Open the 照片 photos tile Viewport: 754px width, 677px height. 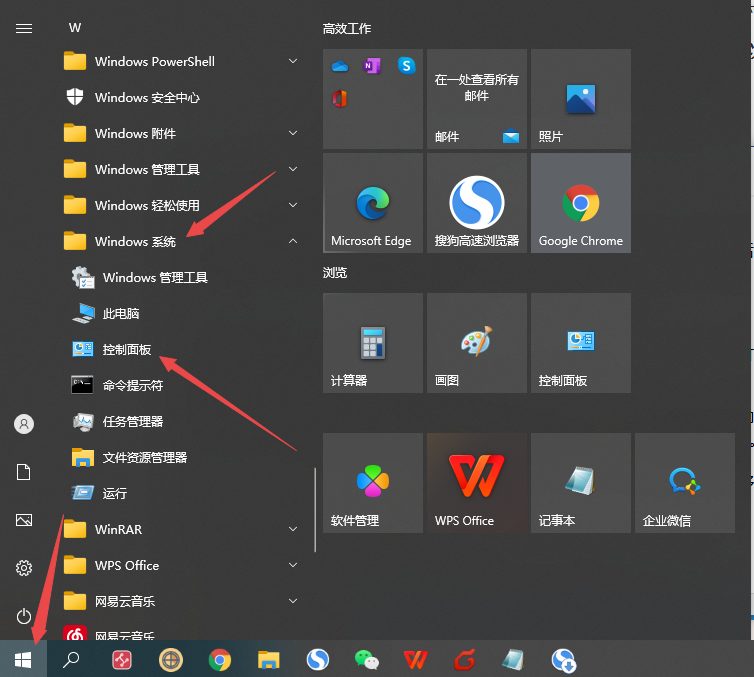580,99
